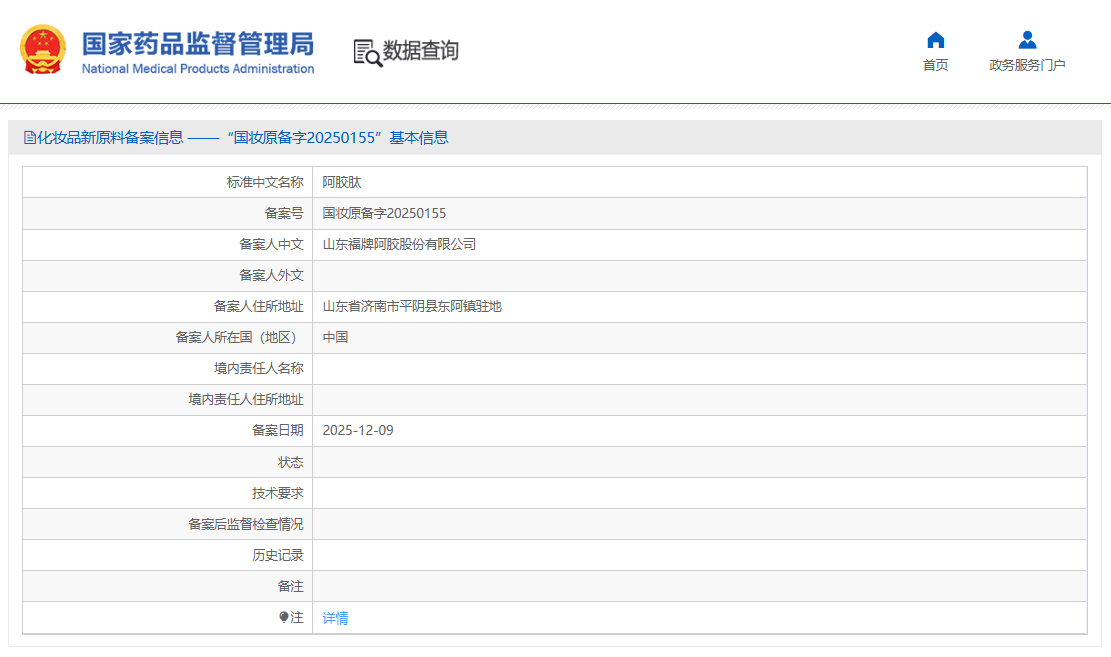The height and width of the screenshot is (657, 1111).
Task: Click the 国家药品监督管理局 title text
Action: click(197, 44)
